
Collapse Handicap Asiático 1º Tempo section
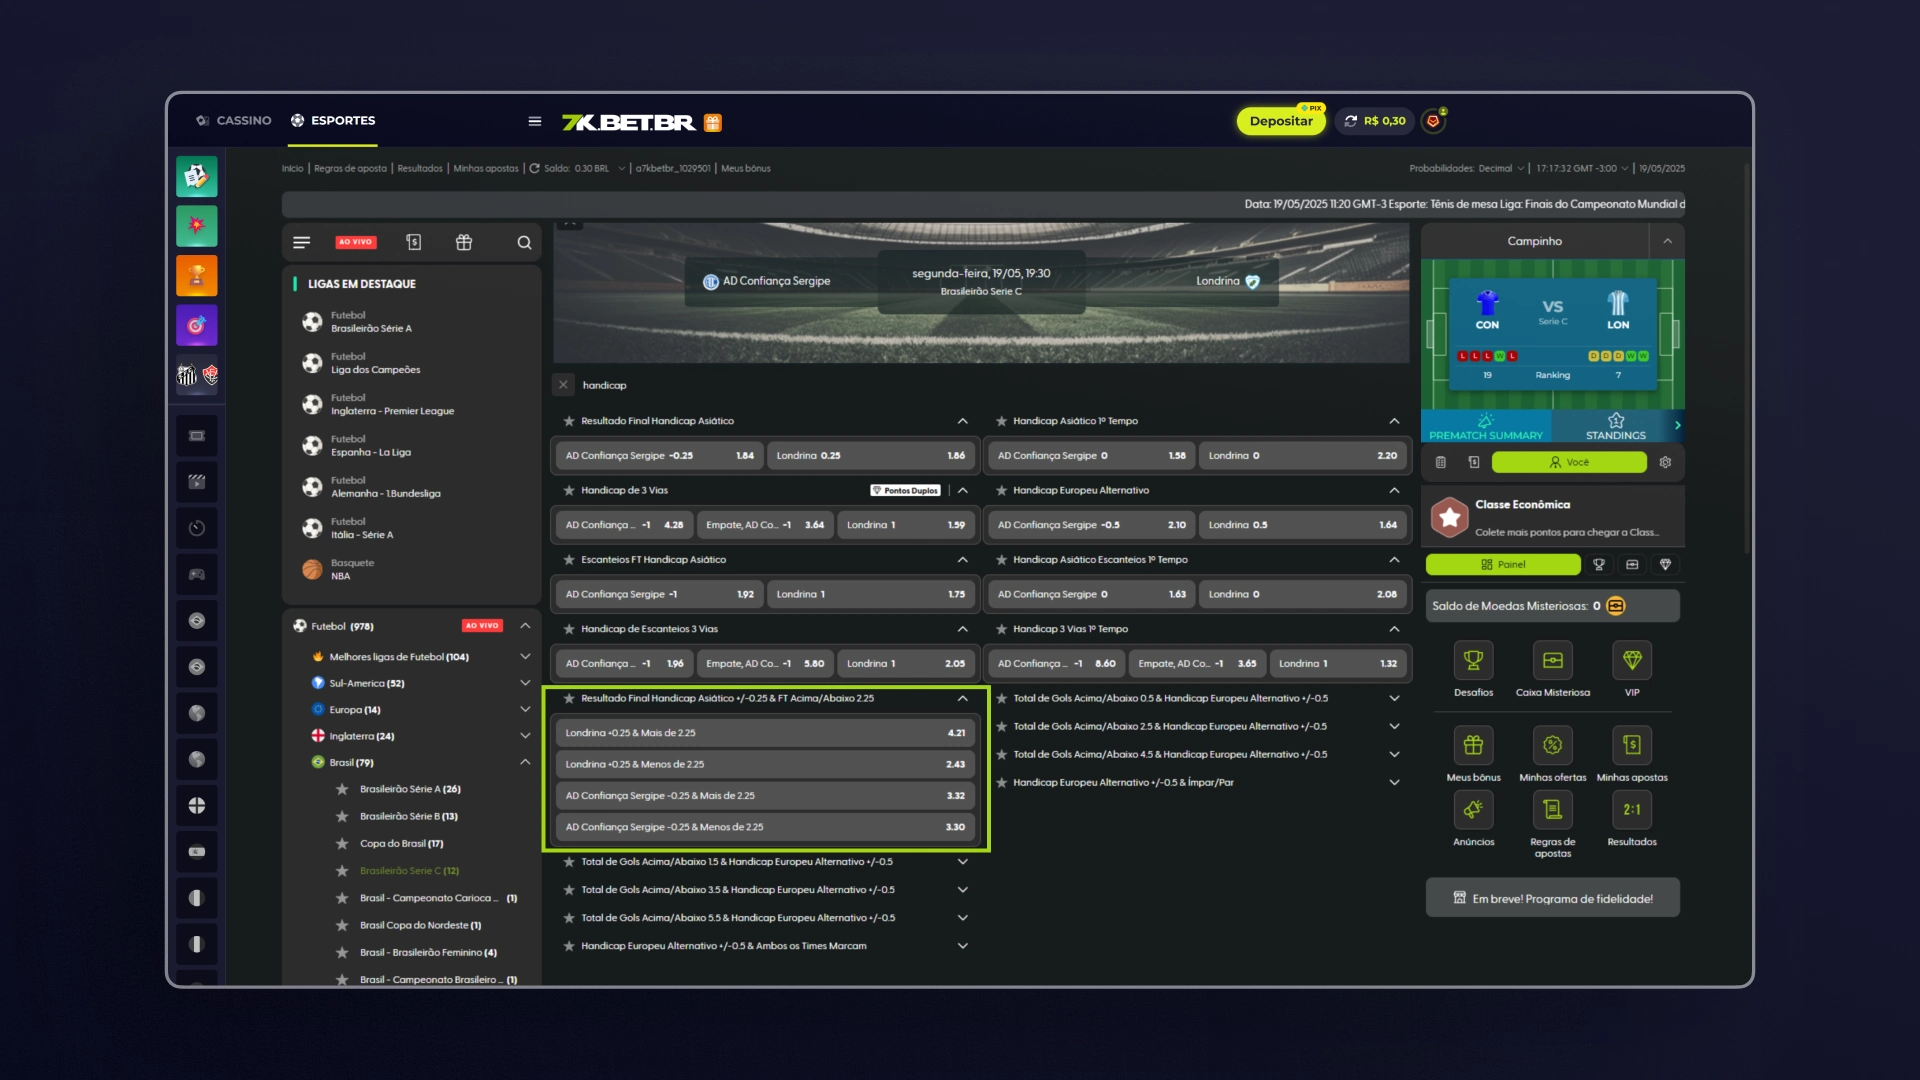click(1394, 421)
